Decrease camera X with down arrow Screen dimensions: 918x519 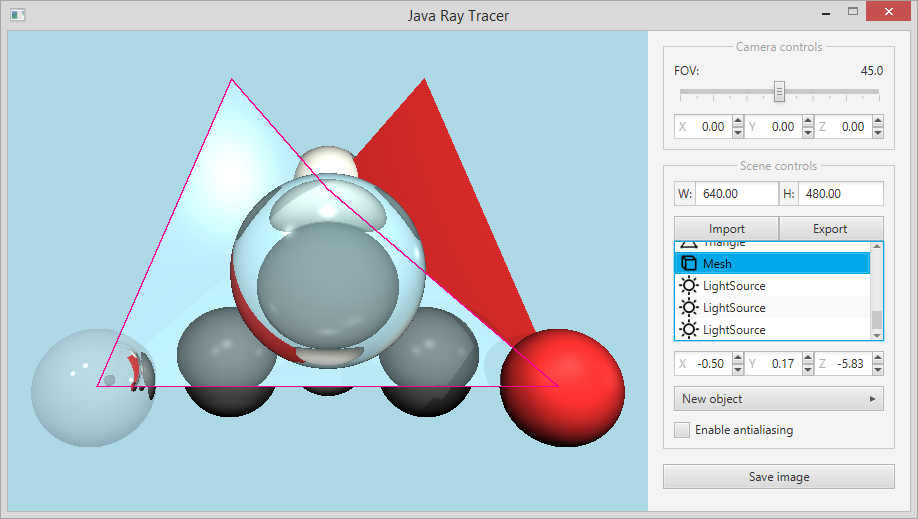coord(738,132)
